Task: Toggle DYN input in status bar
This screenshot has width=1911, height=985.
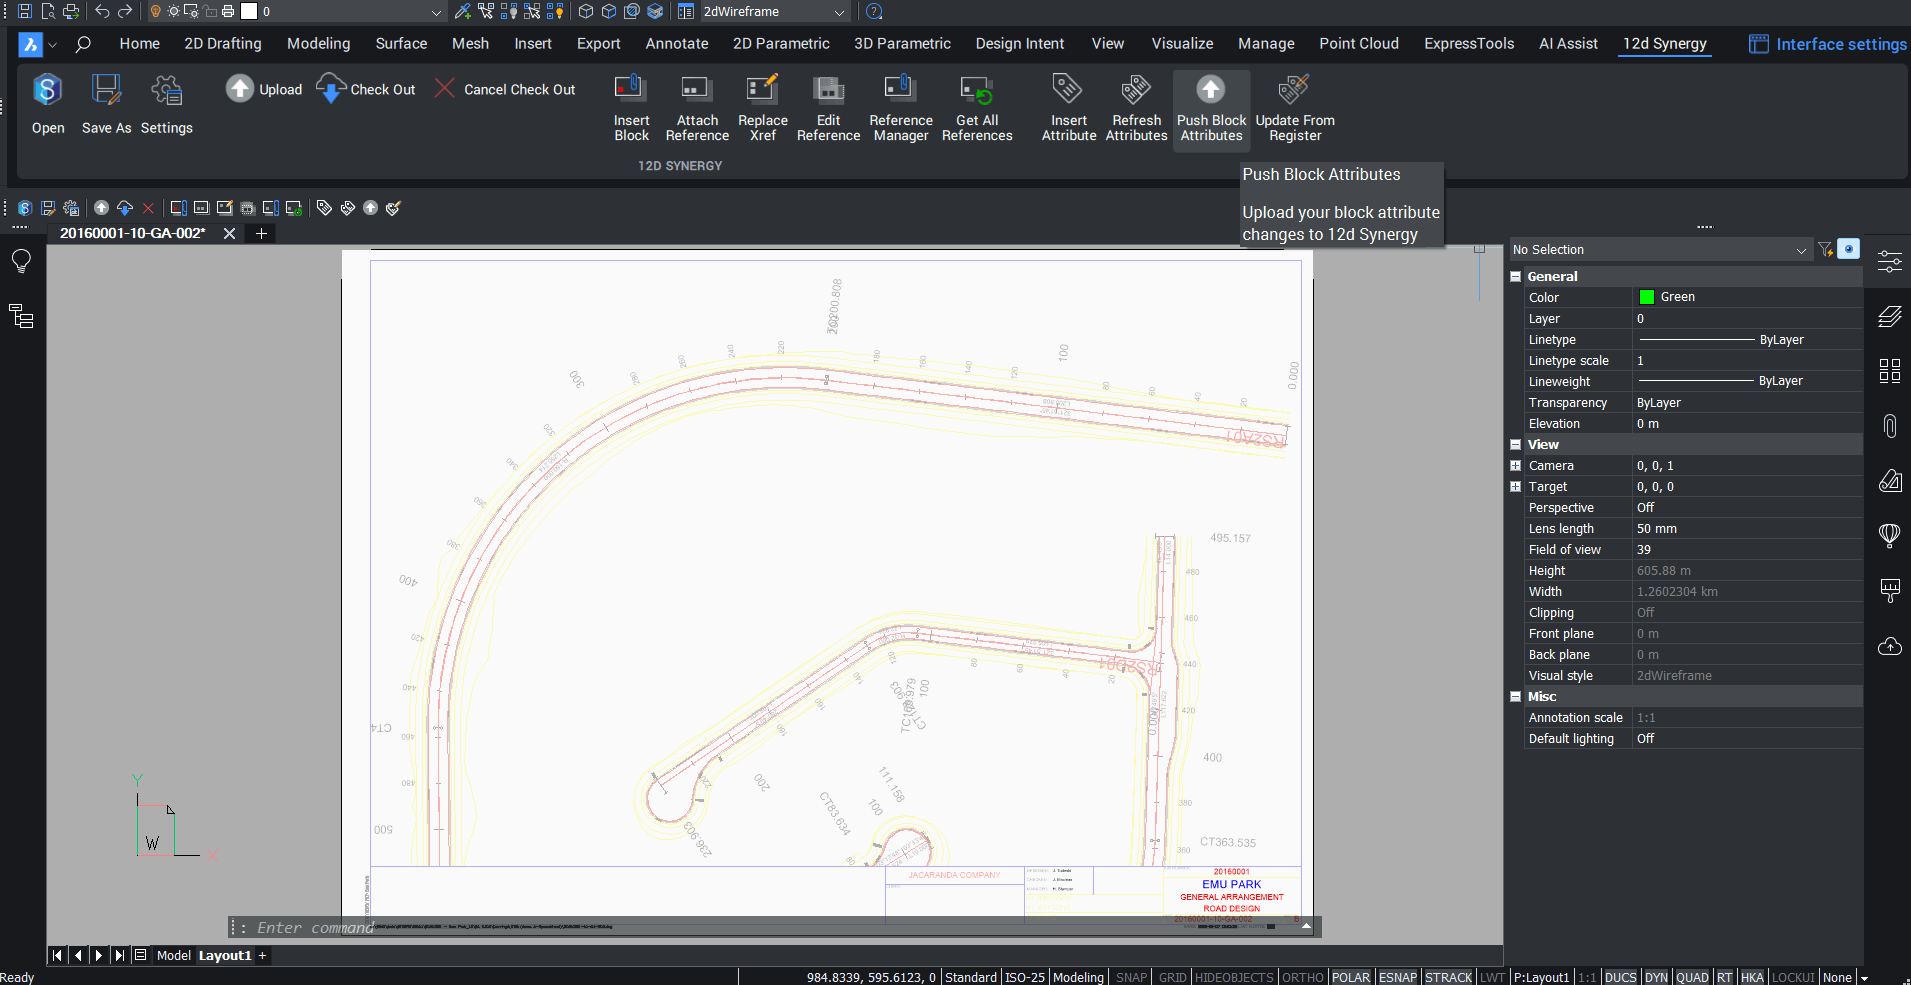Action: 1657,977
